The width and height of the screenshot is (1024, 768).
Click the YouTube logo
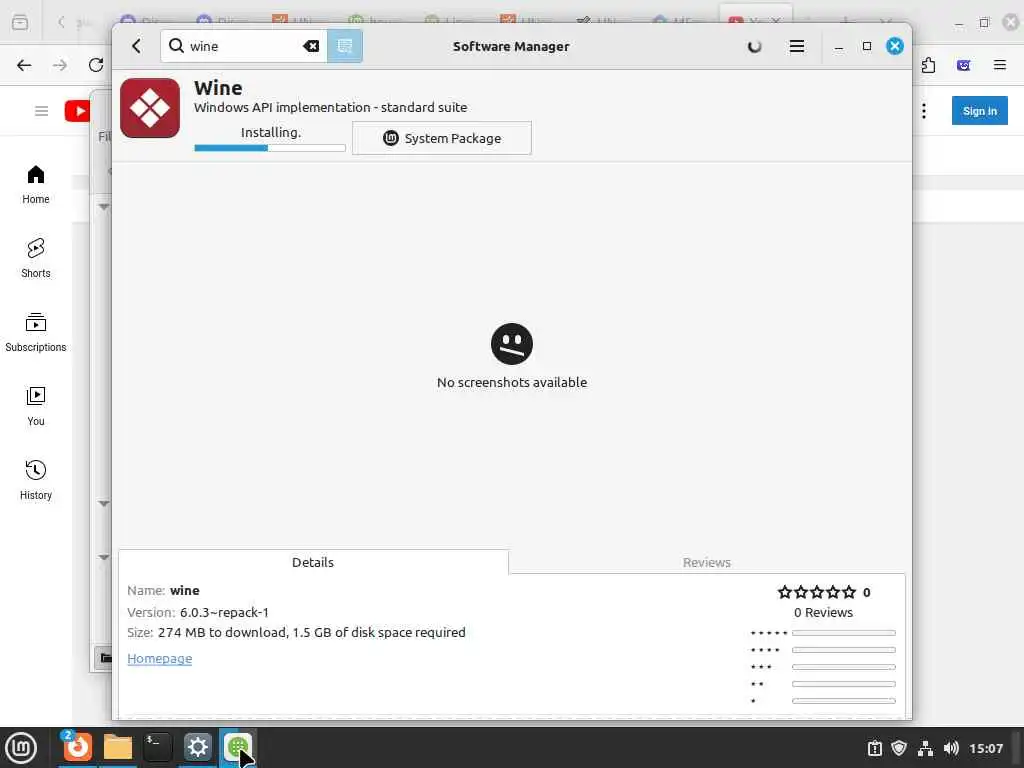click(x=77, y=111)
